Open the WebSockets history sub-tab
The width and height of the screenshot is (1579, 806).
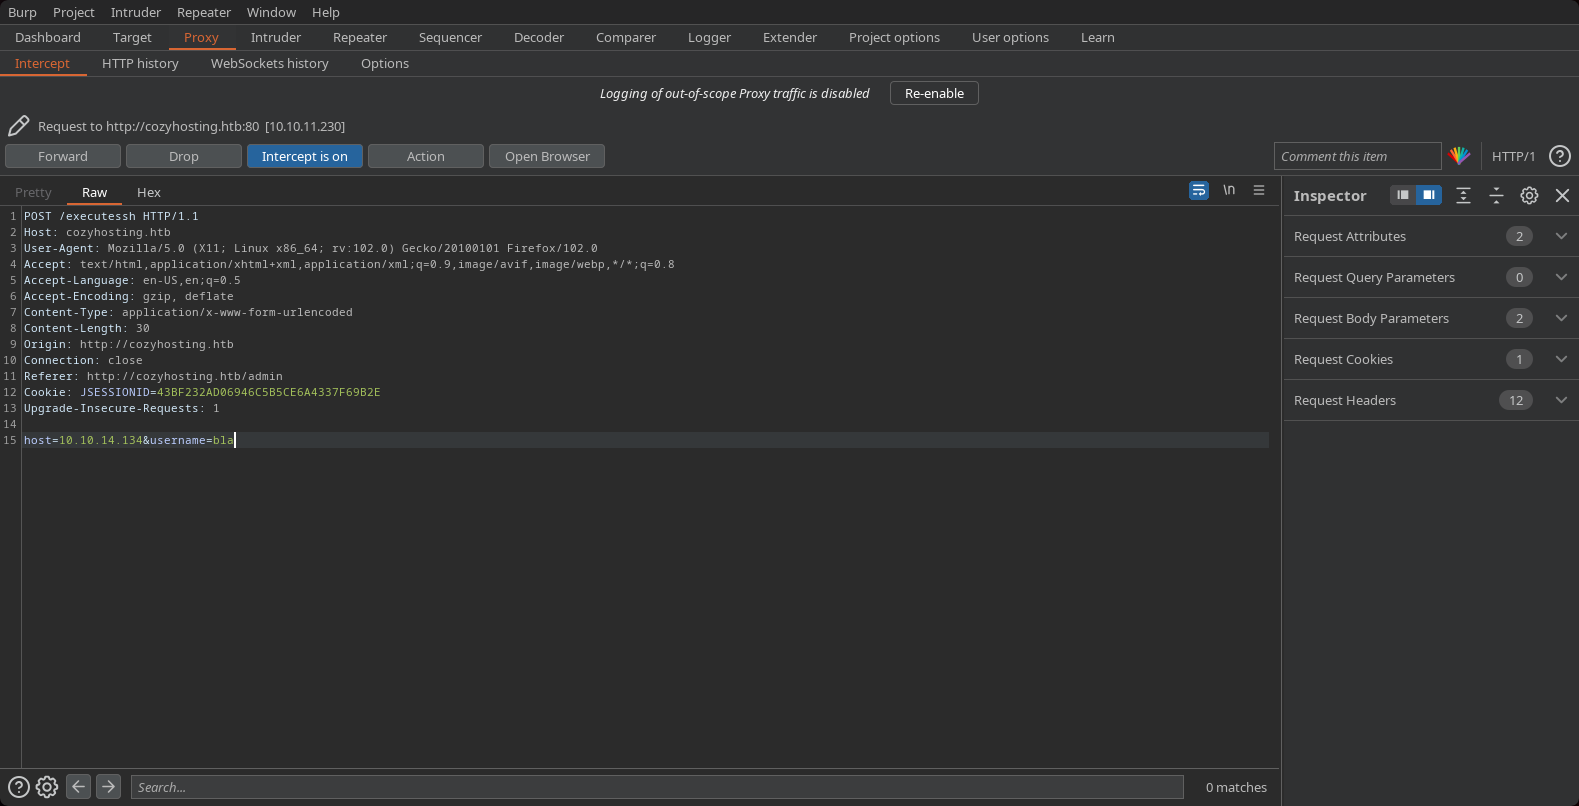tap(270, 63)
